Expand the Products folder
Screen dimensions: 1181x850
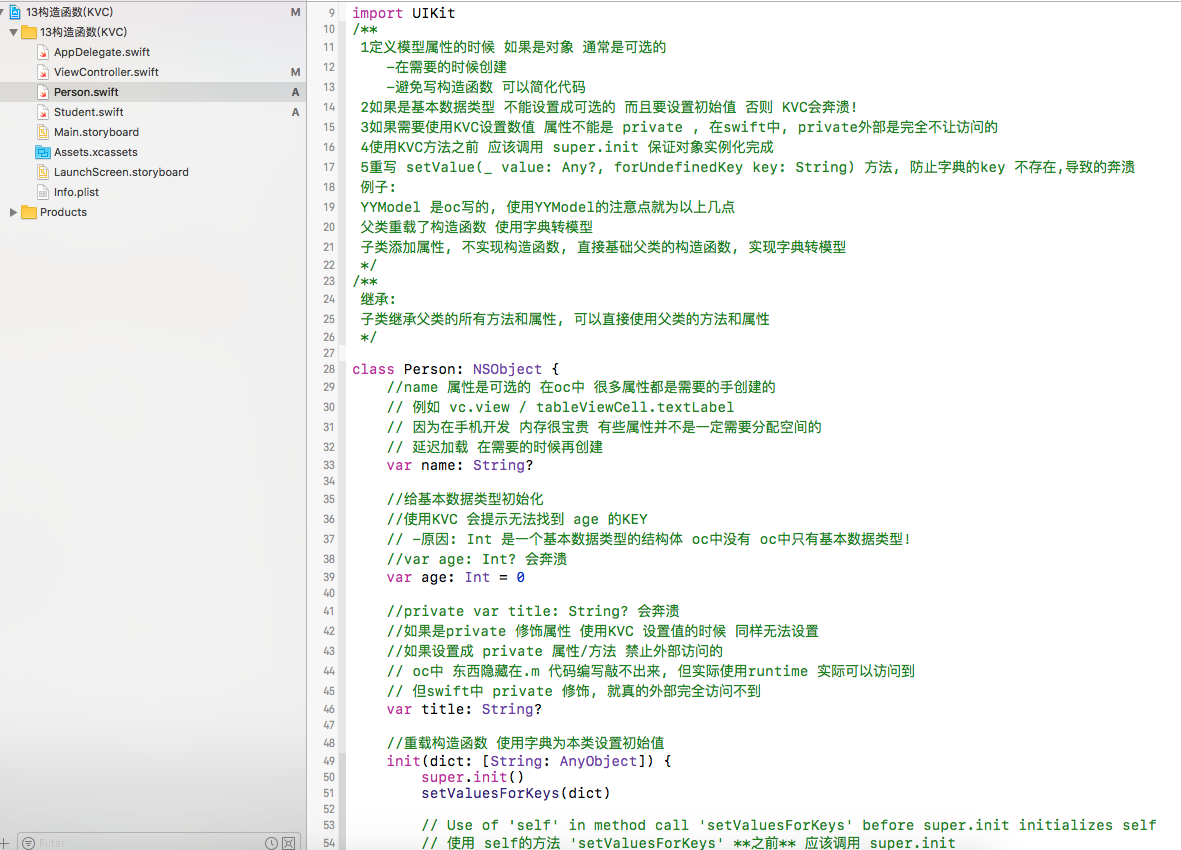pos(13,212)
